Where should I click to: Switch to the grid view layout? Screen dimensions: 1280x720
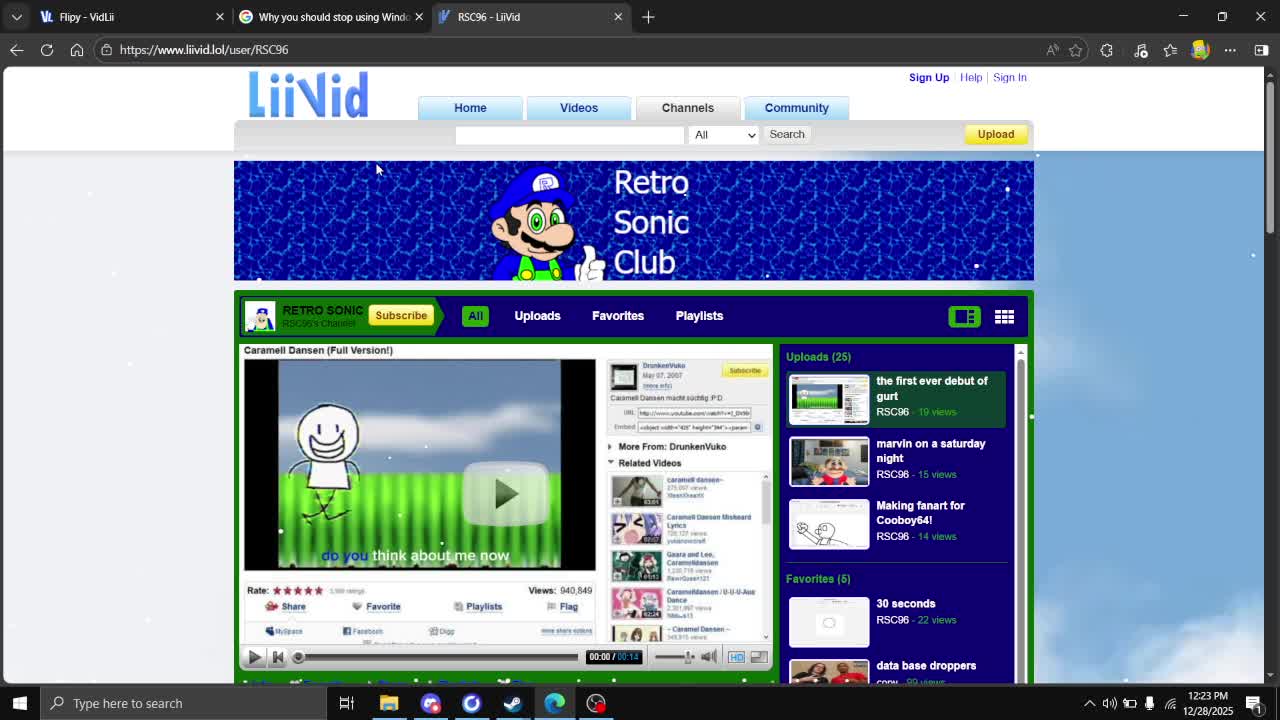click(x=1004, y=317)
